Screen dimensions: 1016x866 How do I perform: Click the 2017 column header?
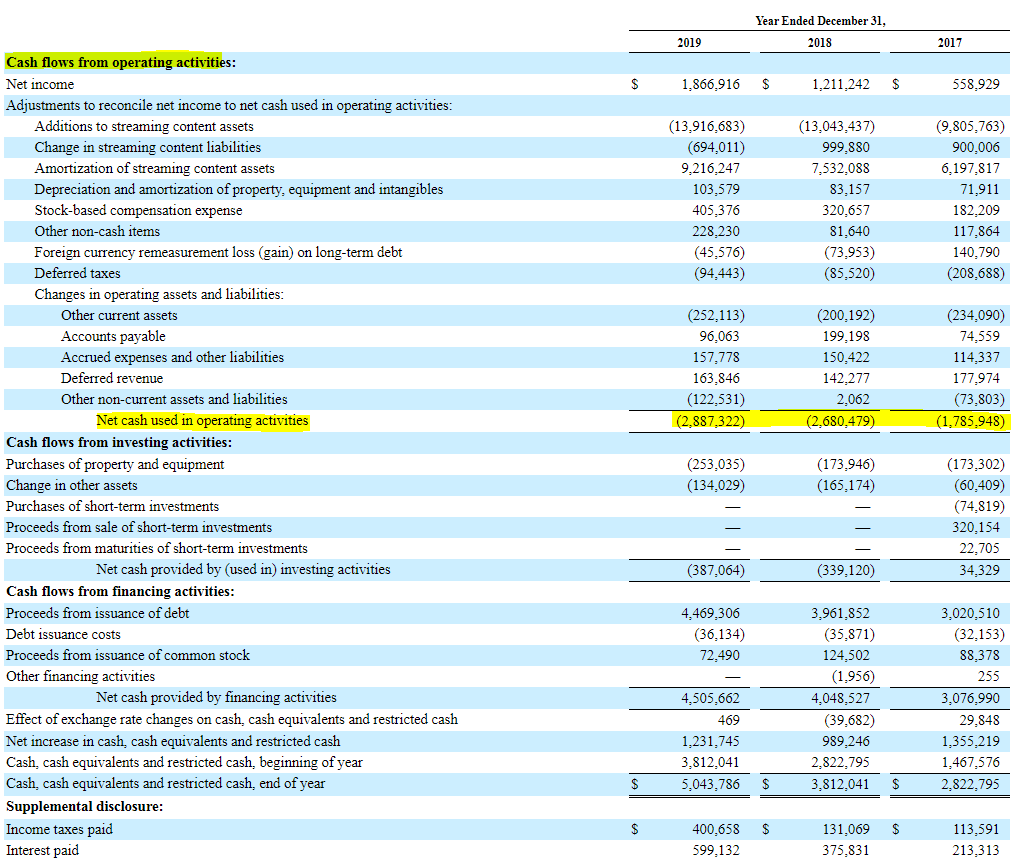(950, 43)
